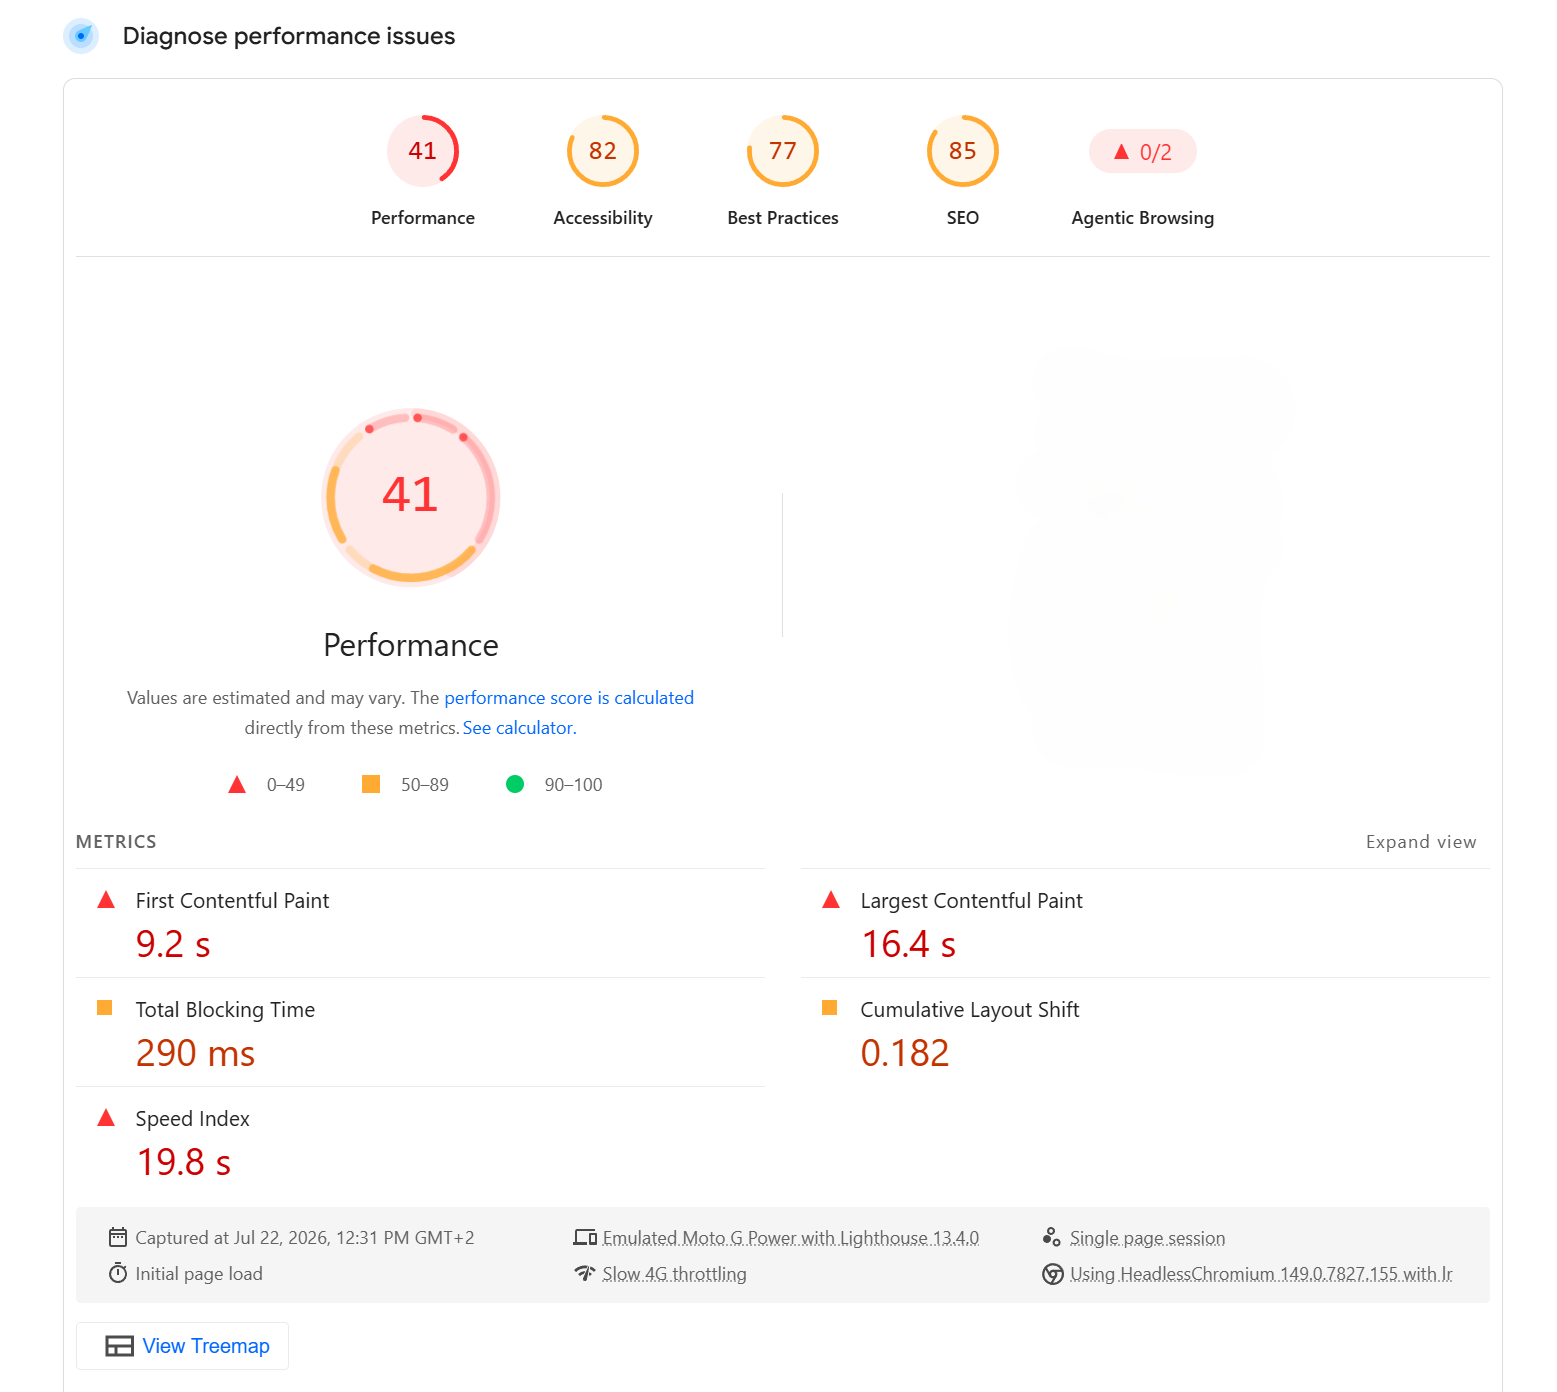Click the Speed Index value 19.8 s

click(x=184, y=1162)
